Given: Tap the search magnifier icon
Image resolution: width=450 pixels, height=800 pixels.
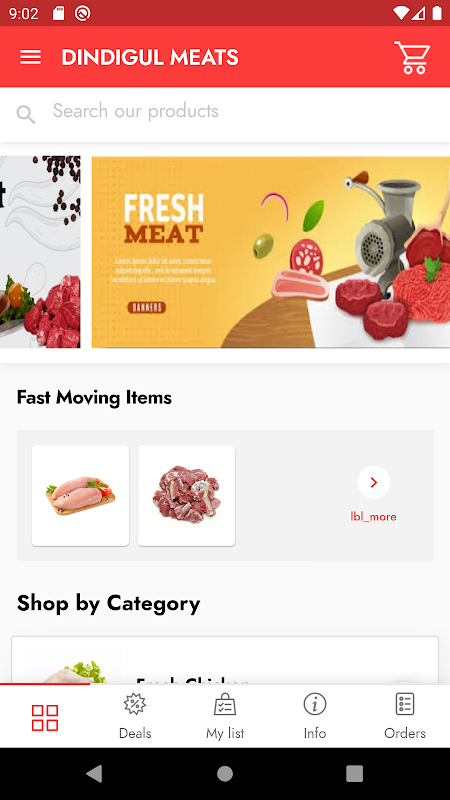Looking at the screenshot, I should tap(26, 114).
